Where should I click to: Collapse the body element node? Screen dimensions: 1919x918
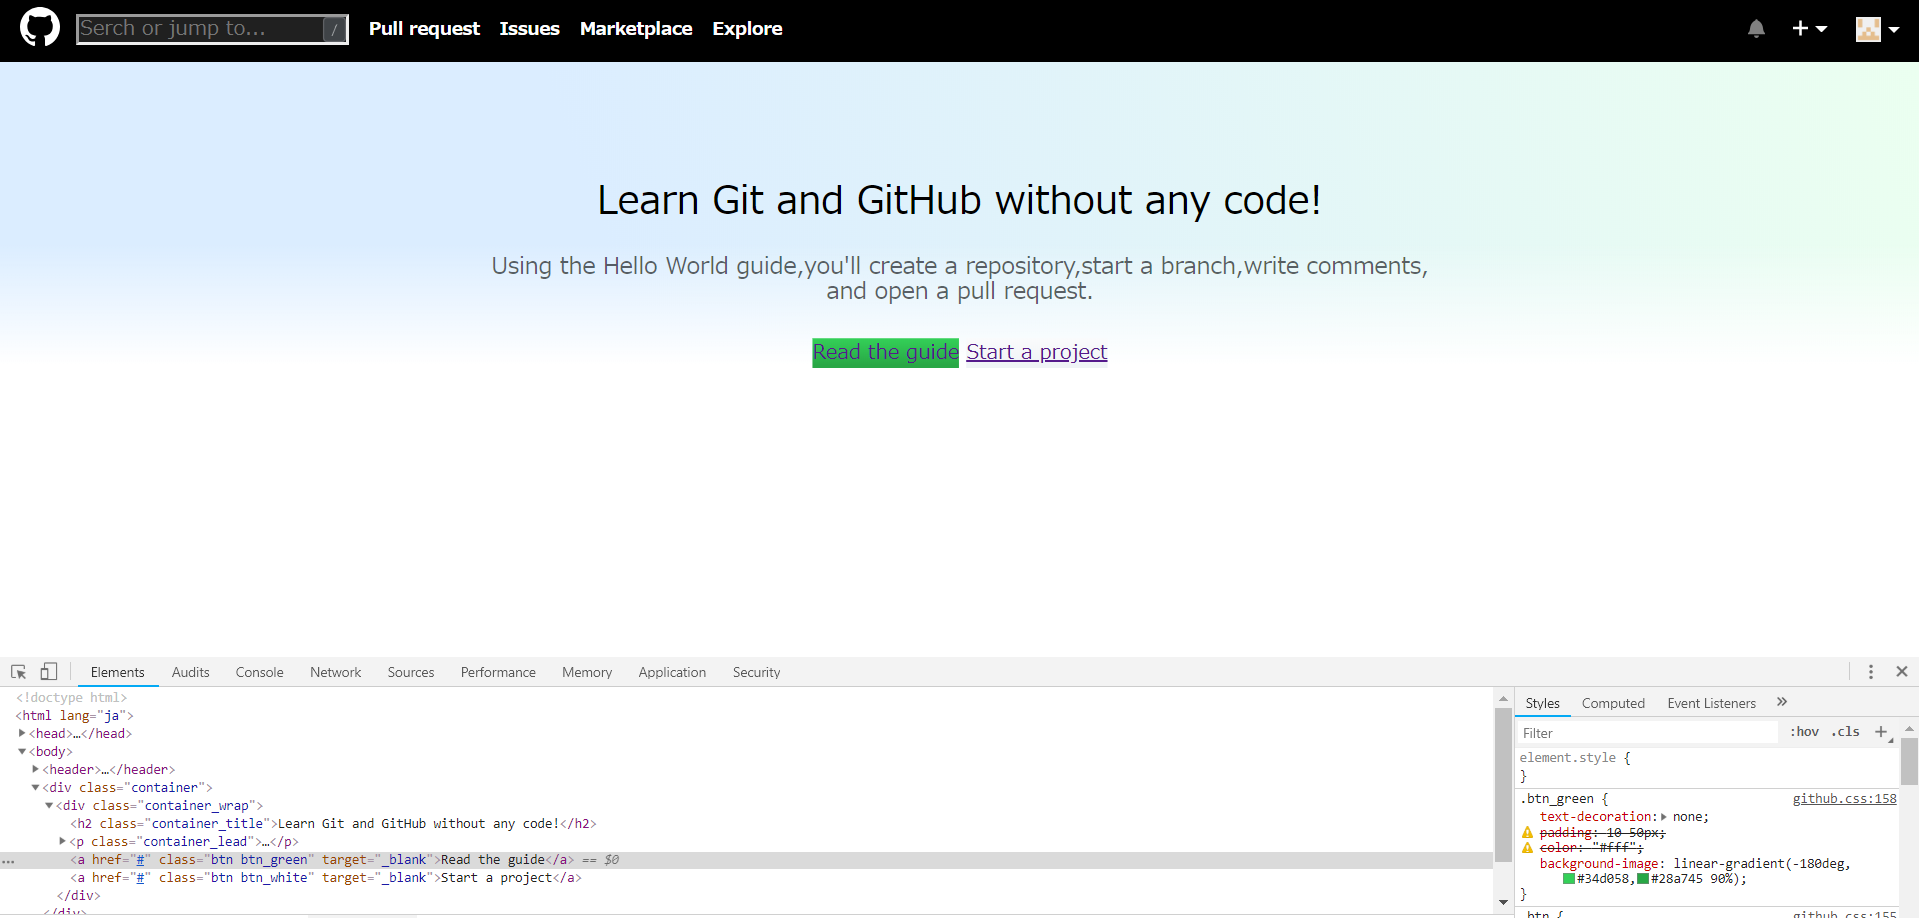22,751
